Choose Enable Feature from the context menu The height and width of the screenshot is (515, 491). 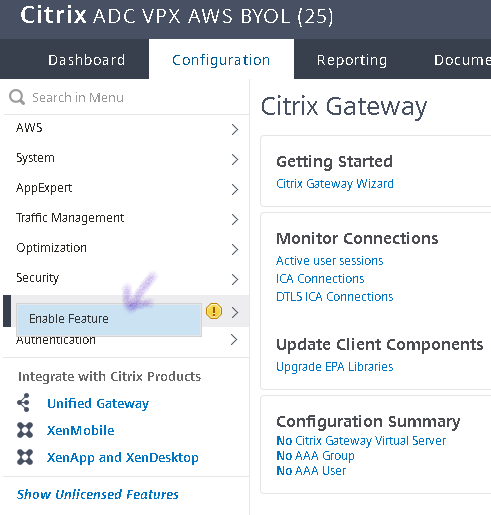(109, 319)
